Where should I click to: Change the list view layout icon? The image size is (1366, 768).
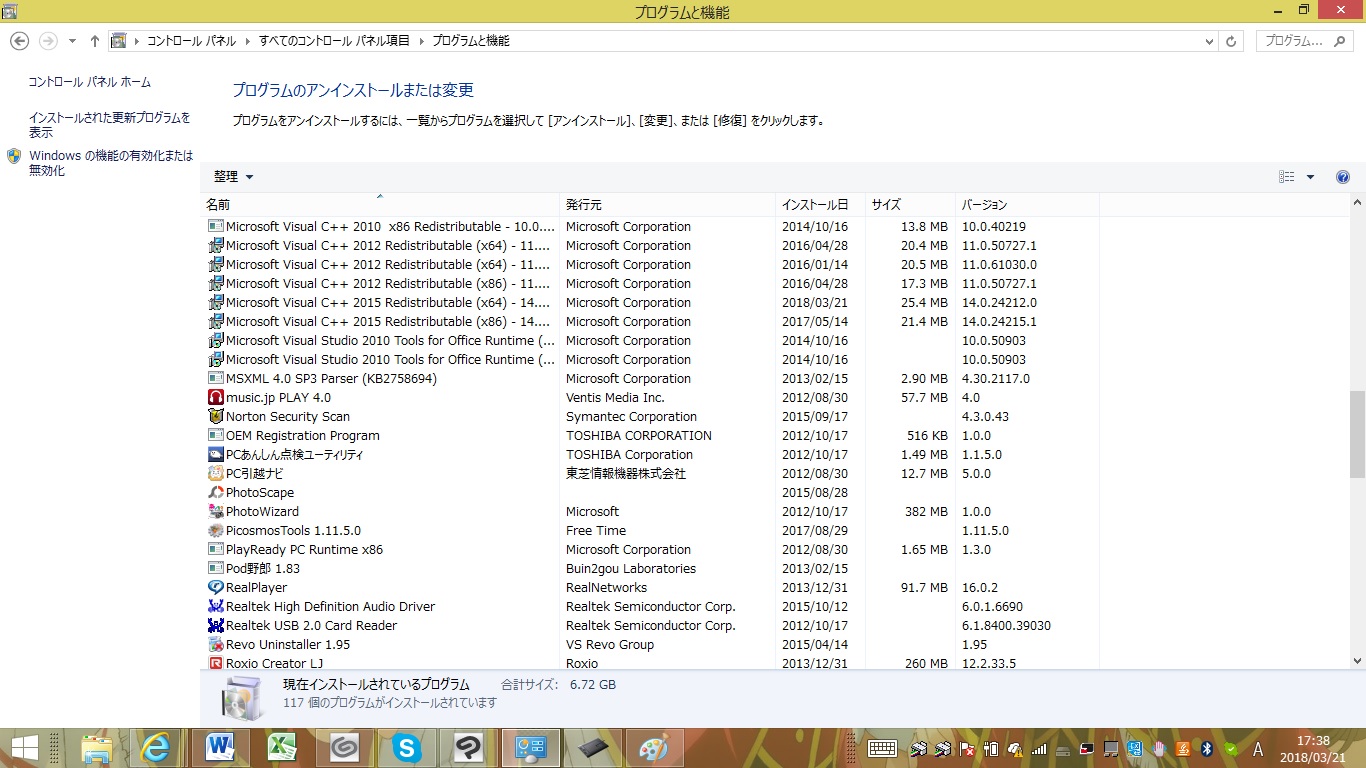[x=1287, y=177]
